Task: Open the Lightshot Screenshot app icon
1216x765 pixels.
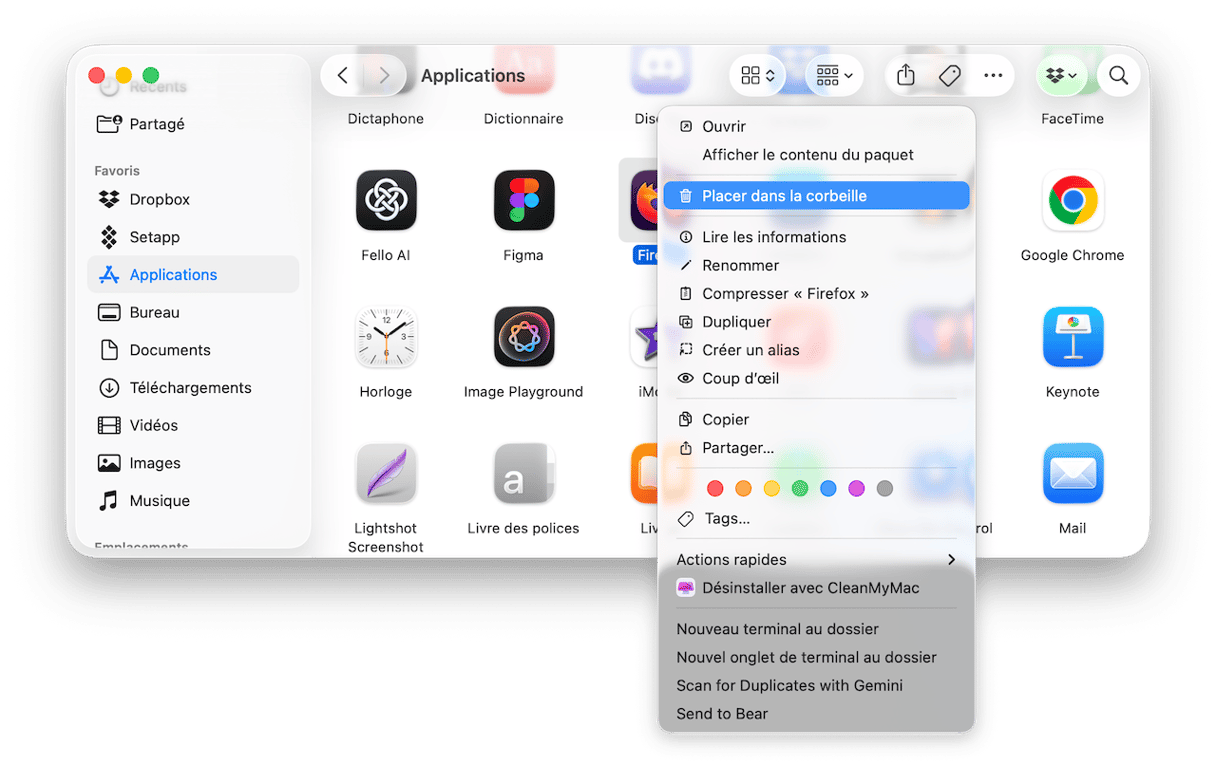Action: click(x=386, y=474)
